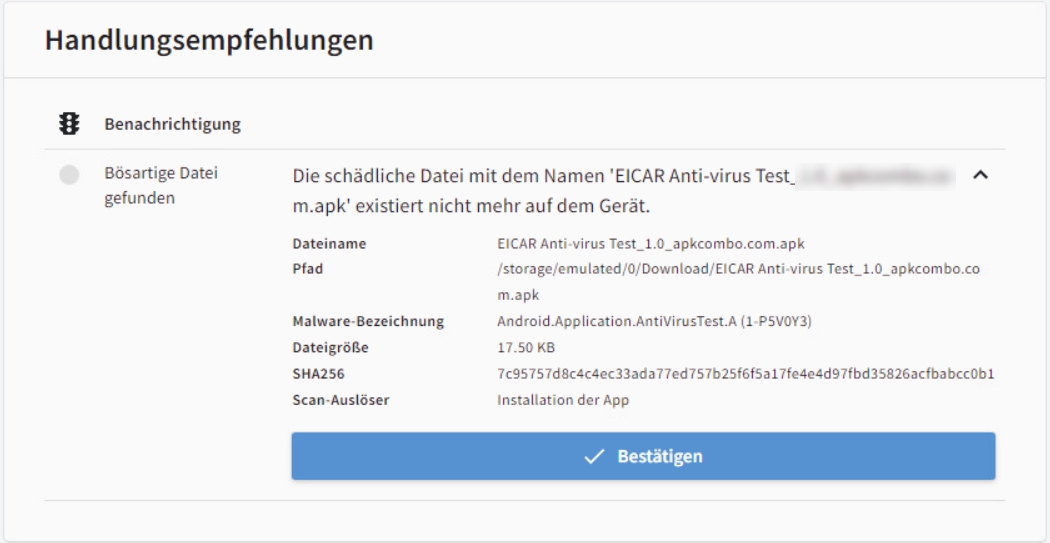Viewport: 1050px width, 543px height.
Task: Click the Installation der App value
Action: (562, 400)
